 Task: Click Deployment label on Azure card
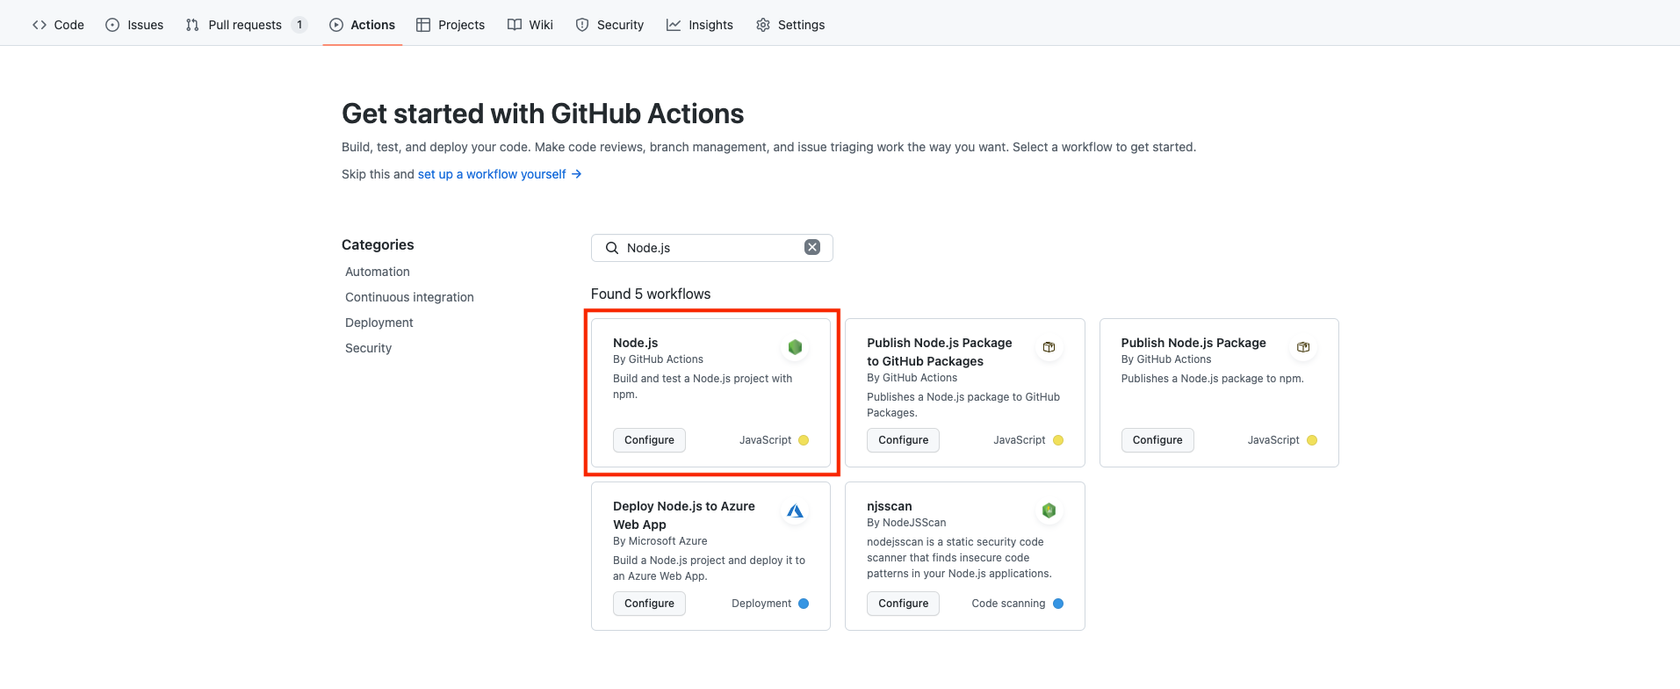(x=761, y=604)
